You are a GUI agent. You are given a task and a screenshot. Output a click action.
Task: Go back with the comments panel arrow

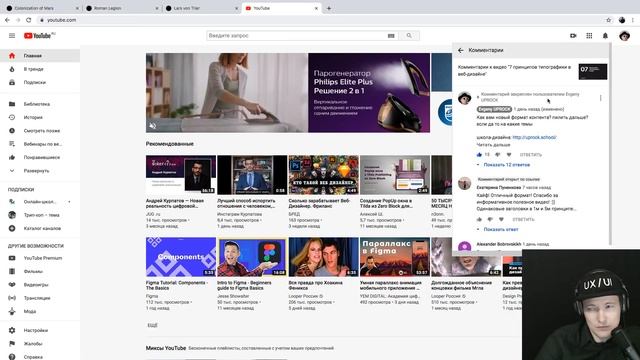(461, 50)
